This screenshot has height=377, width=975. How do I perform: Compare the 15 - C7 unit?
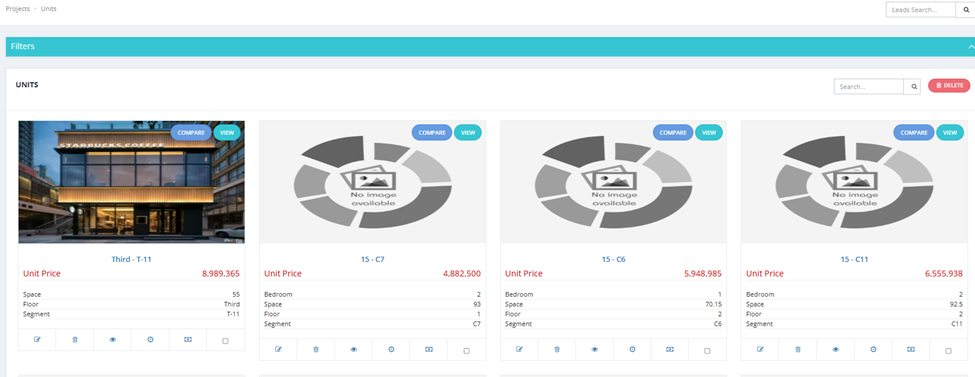pyautogui.click(x=432, y=132)
